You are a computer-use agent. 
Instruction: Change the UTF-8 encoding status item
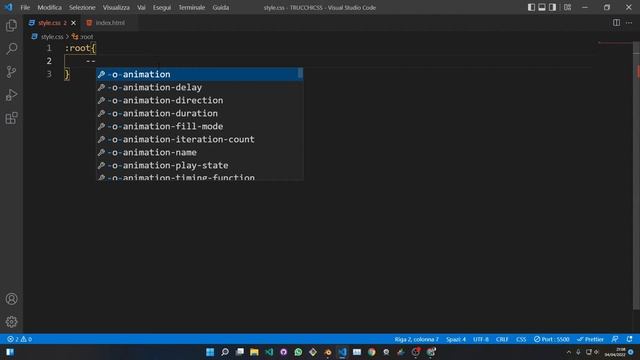click(481, 339)
